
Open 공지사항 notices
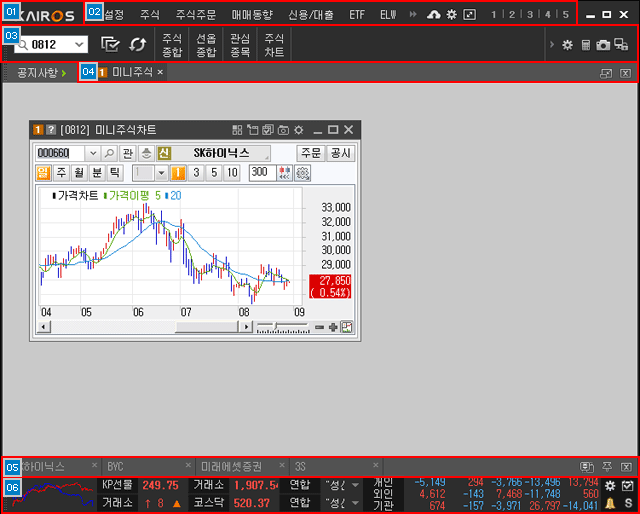click(41, 73)
